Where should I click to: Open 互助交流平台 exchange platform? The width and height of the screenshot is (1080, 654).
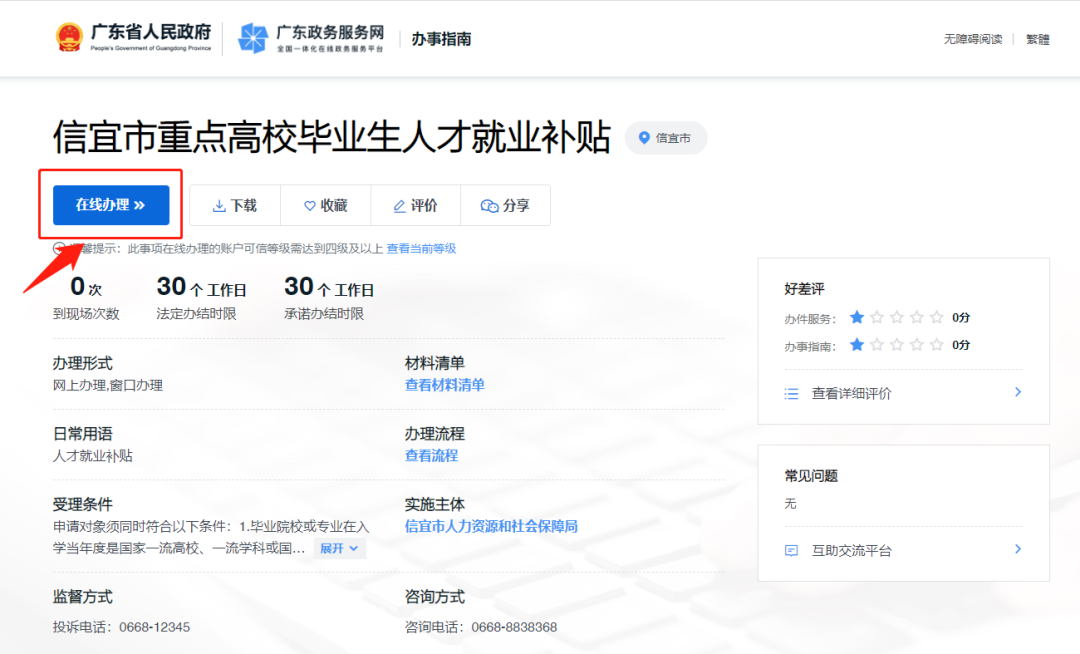903,550
